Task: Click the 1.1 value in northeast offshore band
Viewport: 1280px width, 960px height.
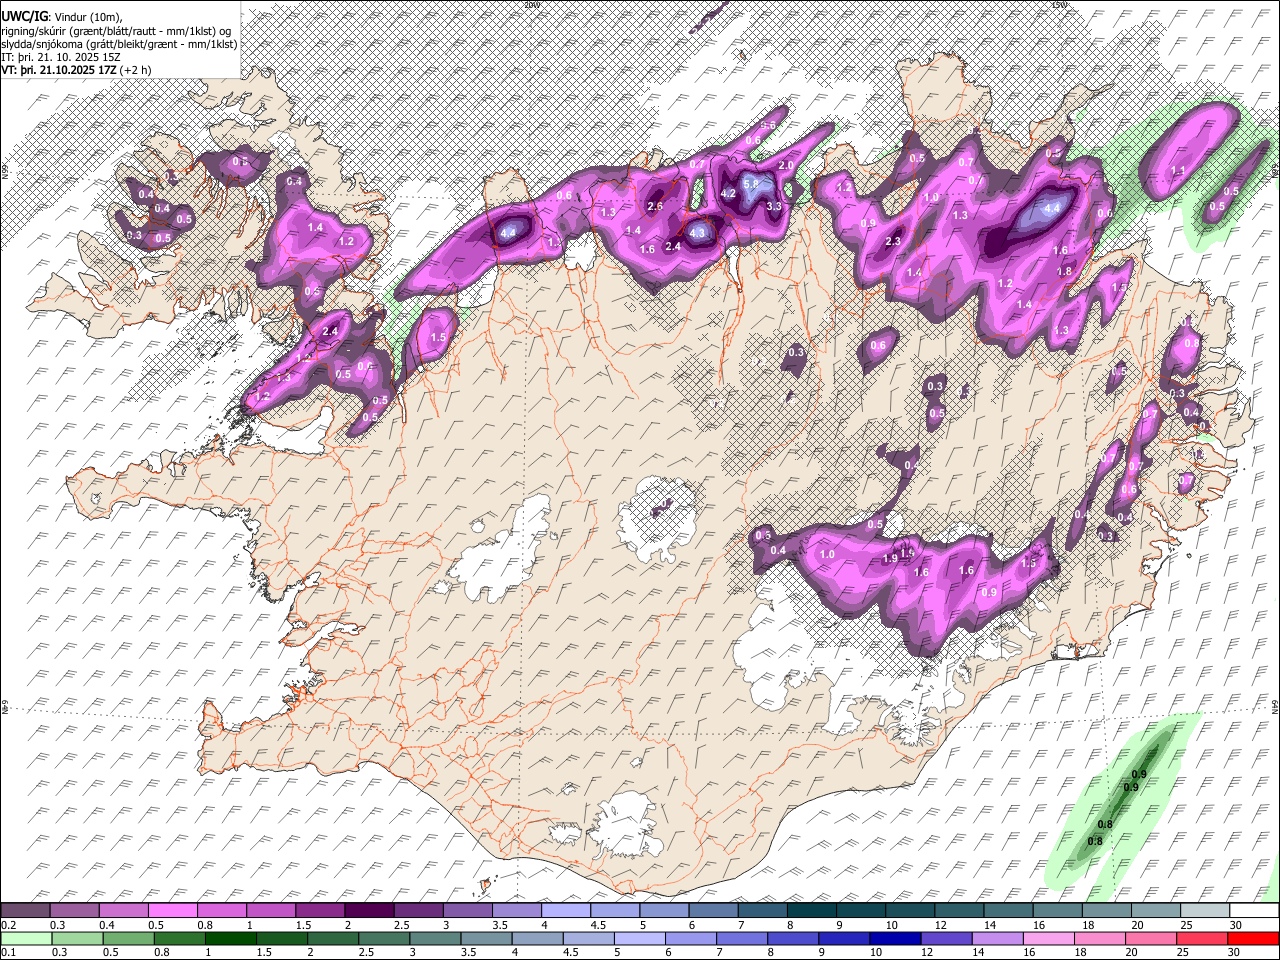Action: (1178, 171)
